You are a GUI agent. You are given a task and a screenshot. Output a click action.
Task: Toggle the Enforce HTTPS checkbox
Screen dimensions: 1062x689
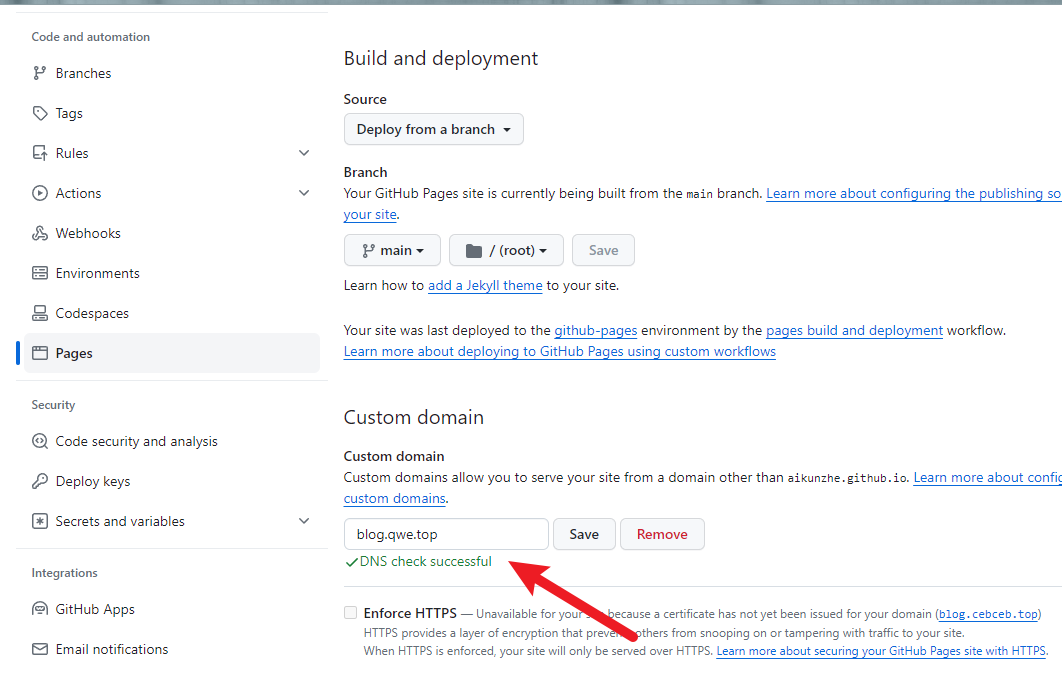coord(350,613)
